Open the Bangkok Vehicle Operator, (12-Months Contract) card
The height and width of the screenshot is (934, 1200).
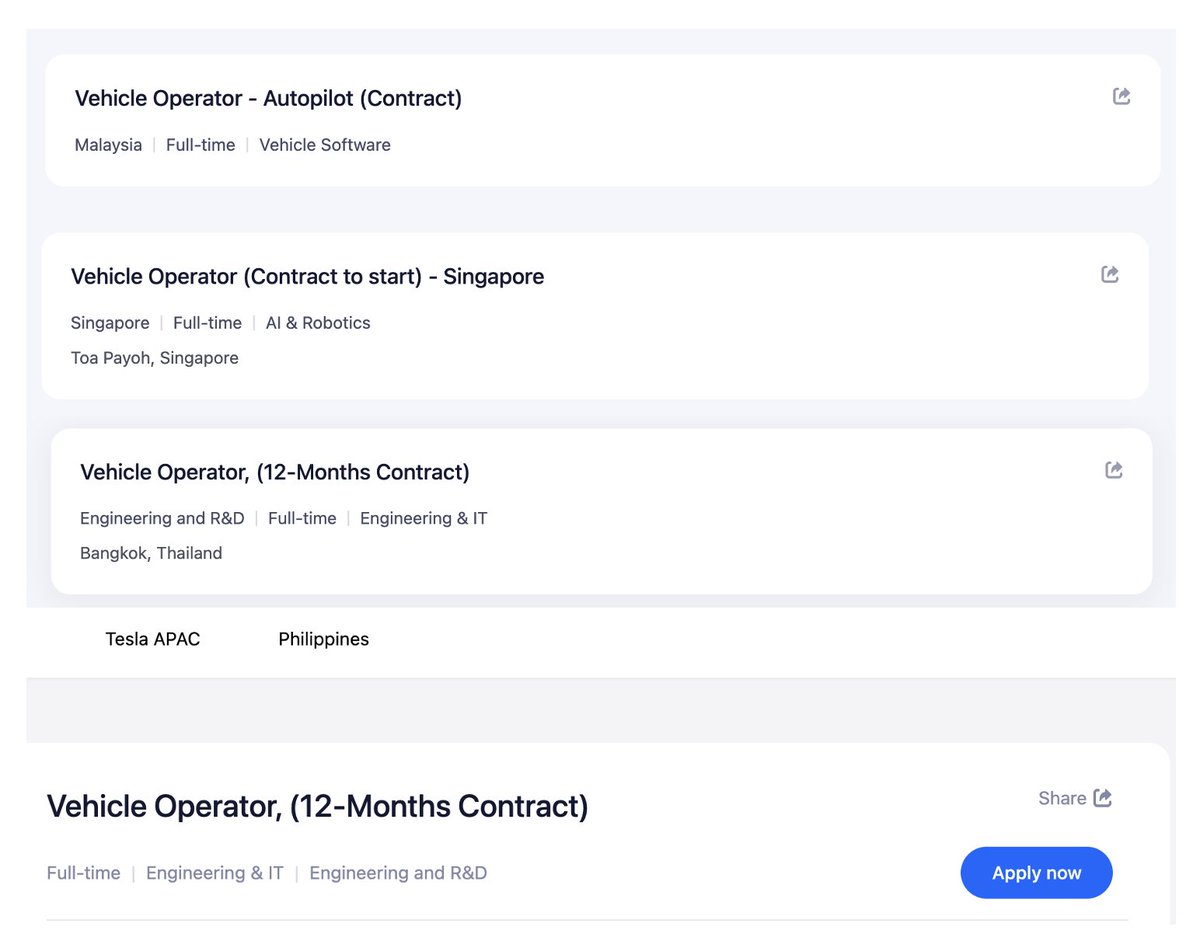pos(275,472)
